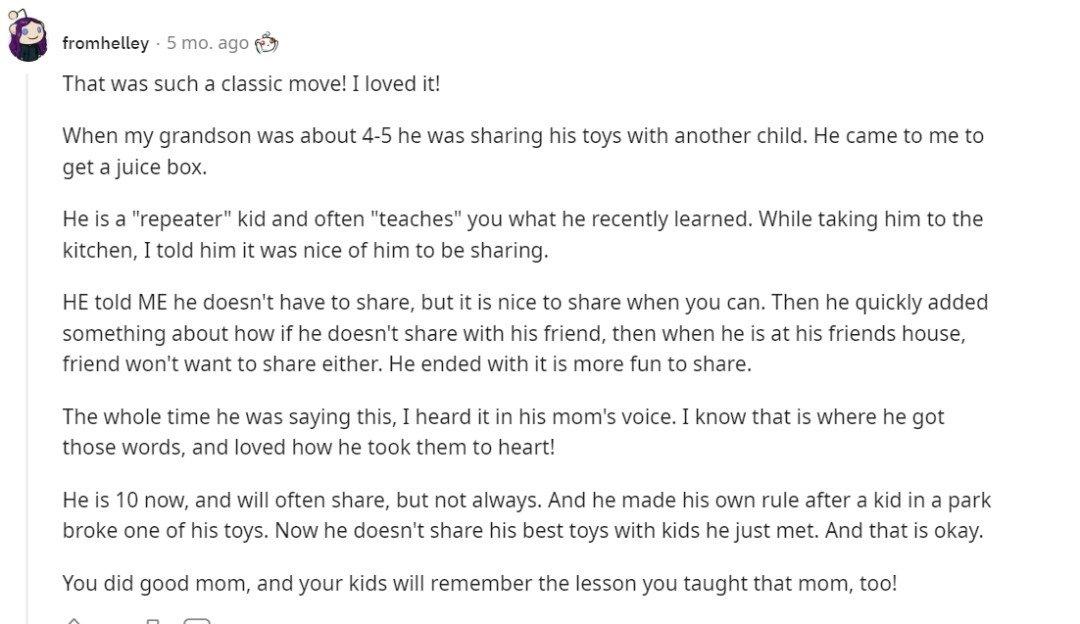Click the 'When my grandson was about 4-5' paragraph
Viewport: 1080px width, 624px height.
tap(523, 151)
